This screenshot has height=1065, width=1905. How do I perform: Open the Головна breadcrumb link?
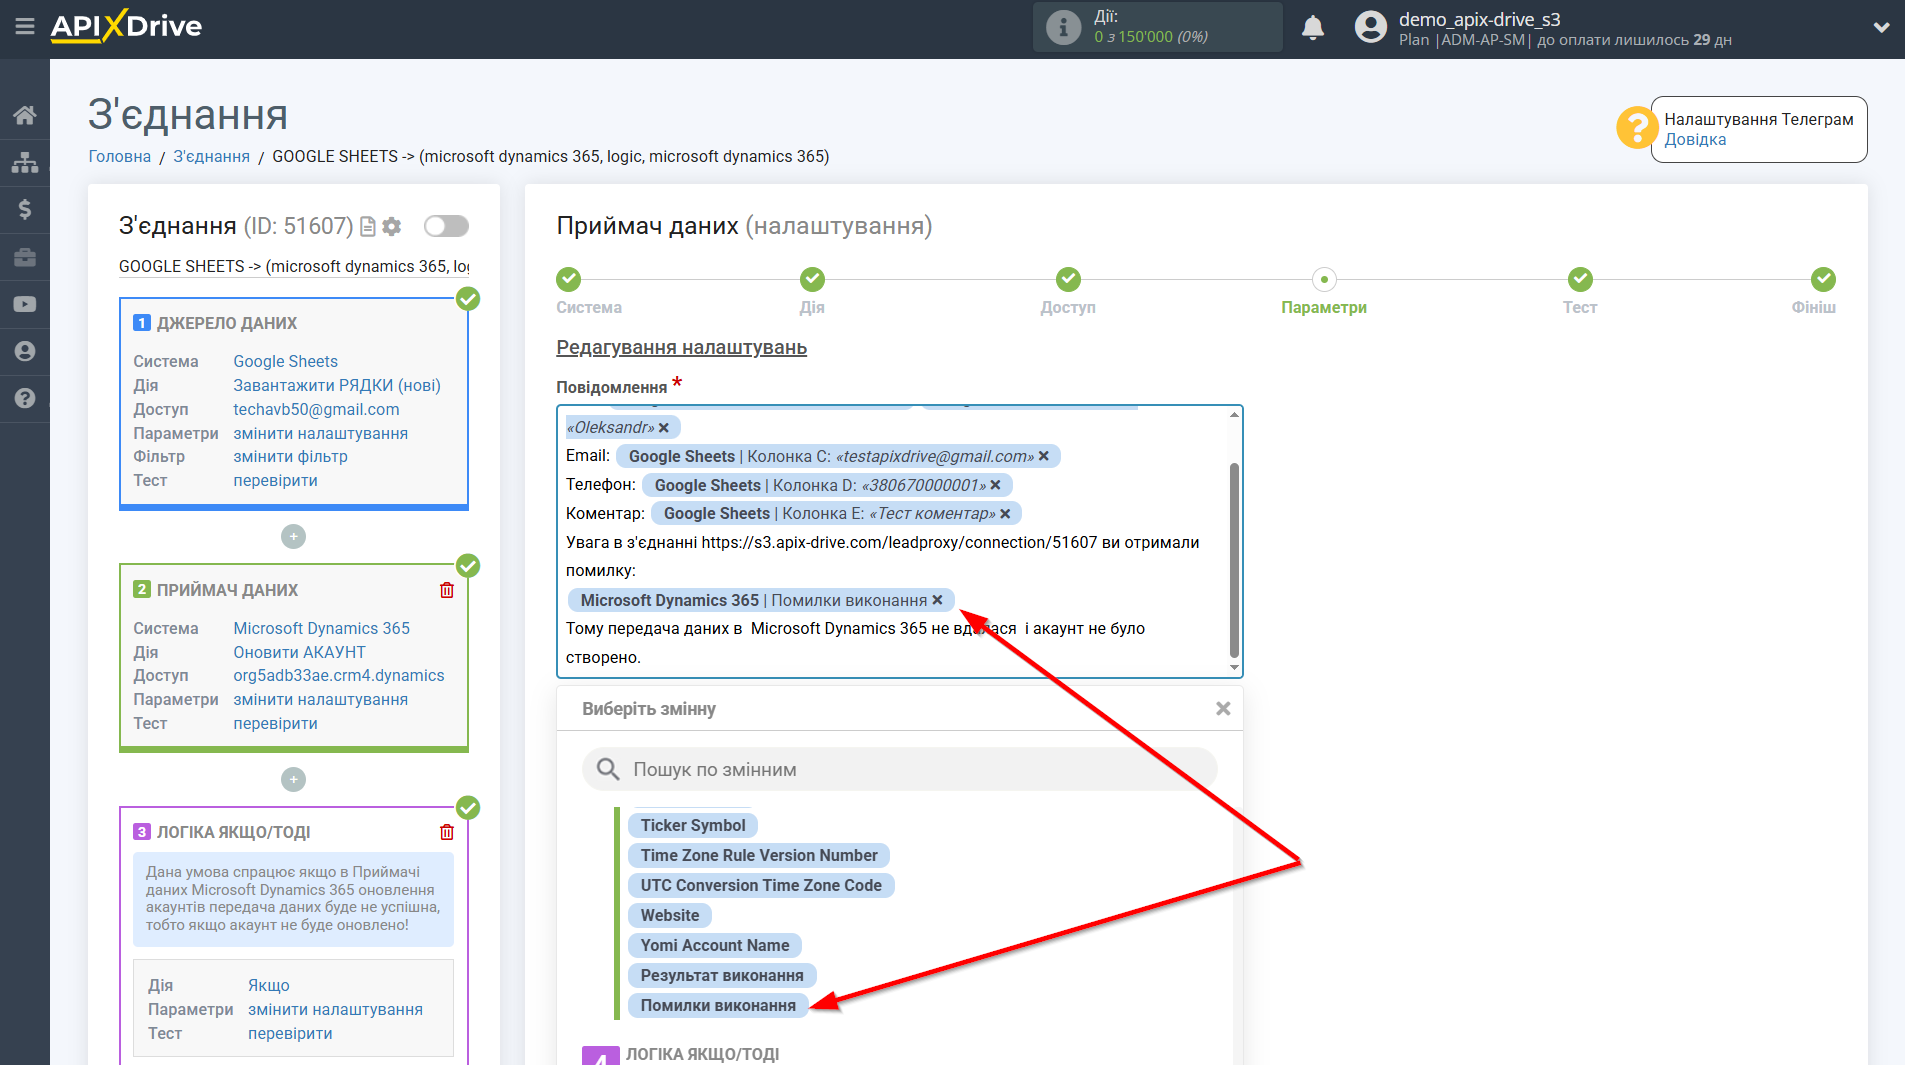120,156
